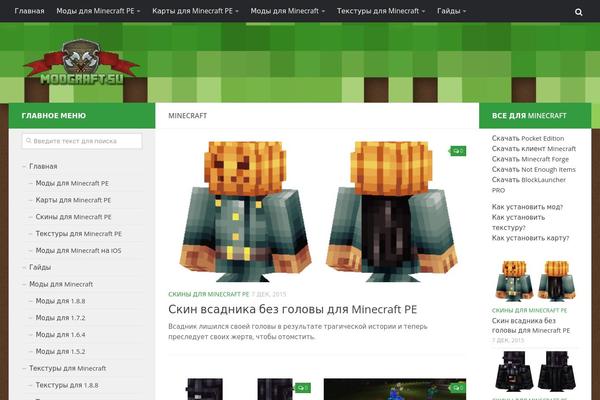Click comment count badge on pumpkin skin image
The width and height of the screenshot is (600, 400).
(458, 151)
